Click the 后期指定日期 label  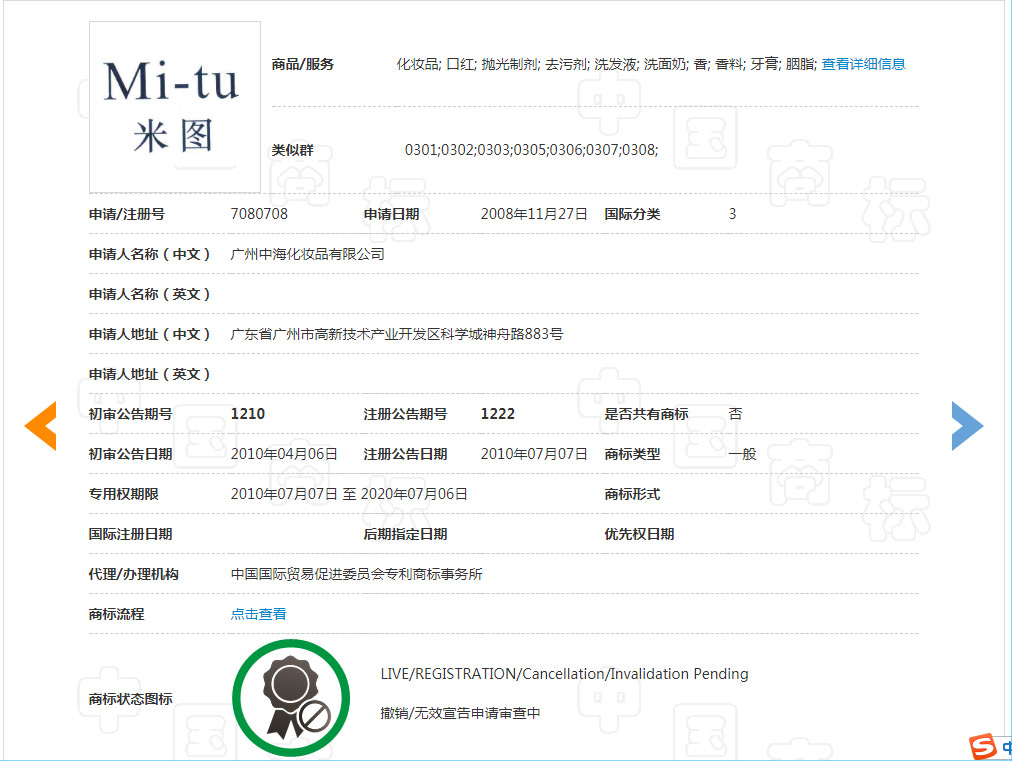coord(405,534)
